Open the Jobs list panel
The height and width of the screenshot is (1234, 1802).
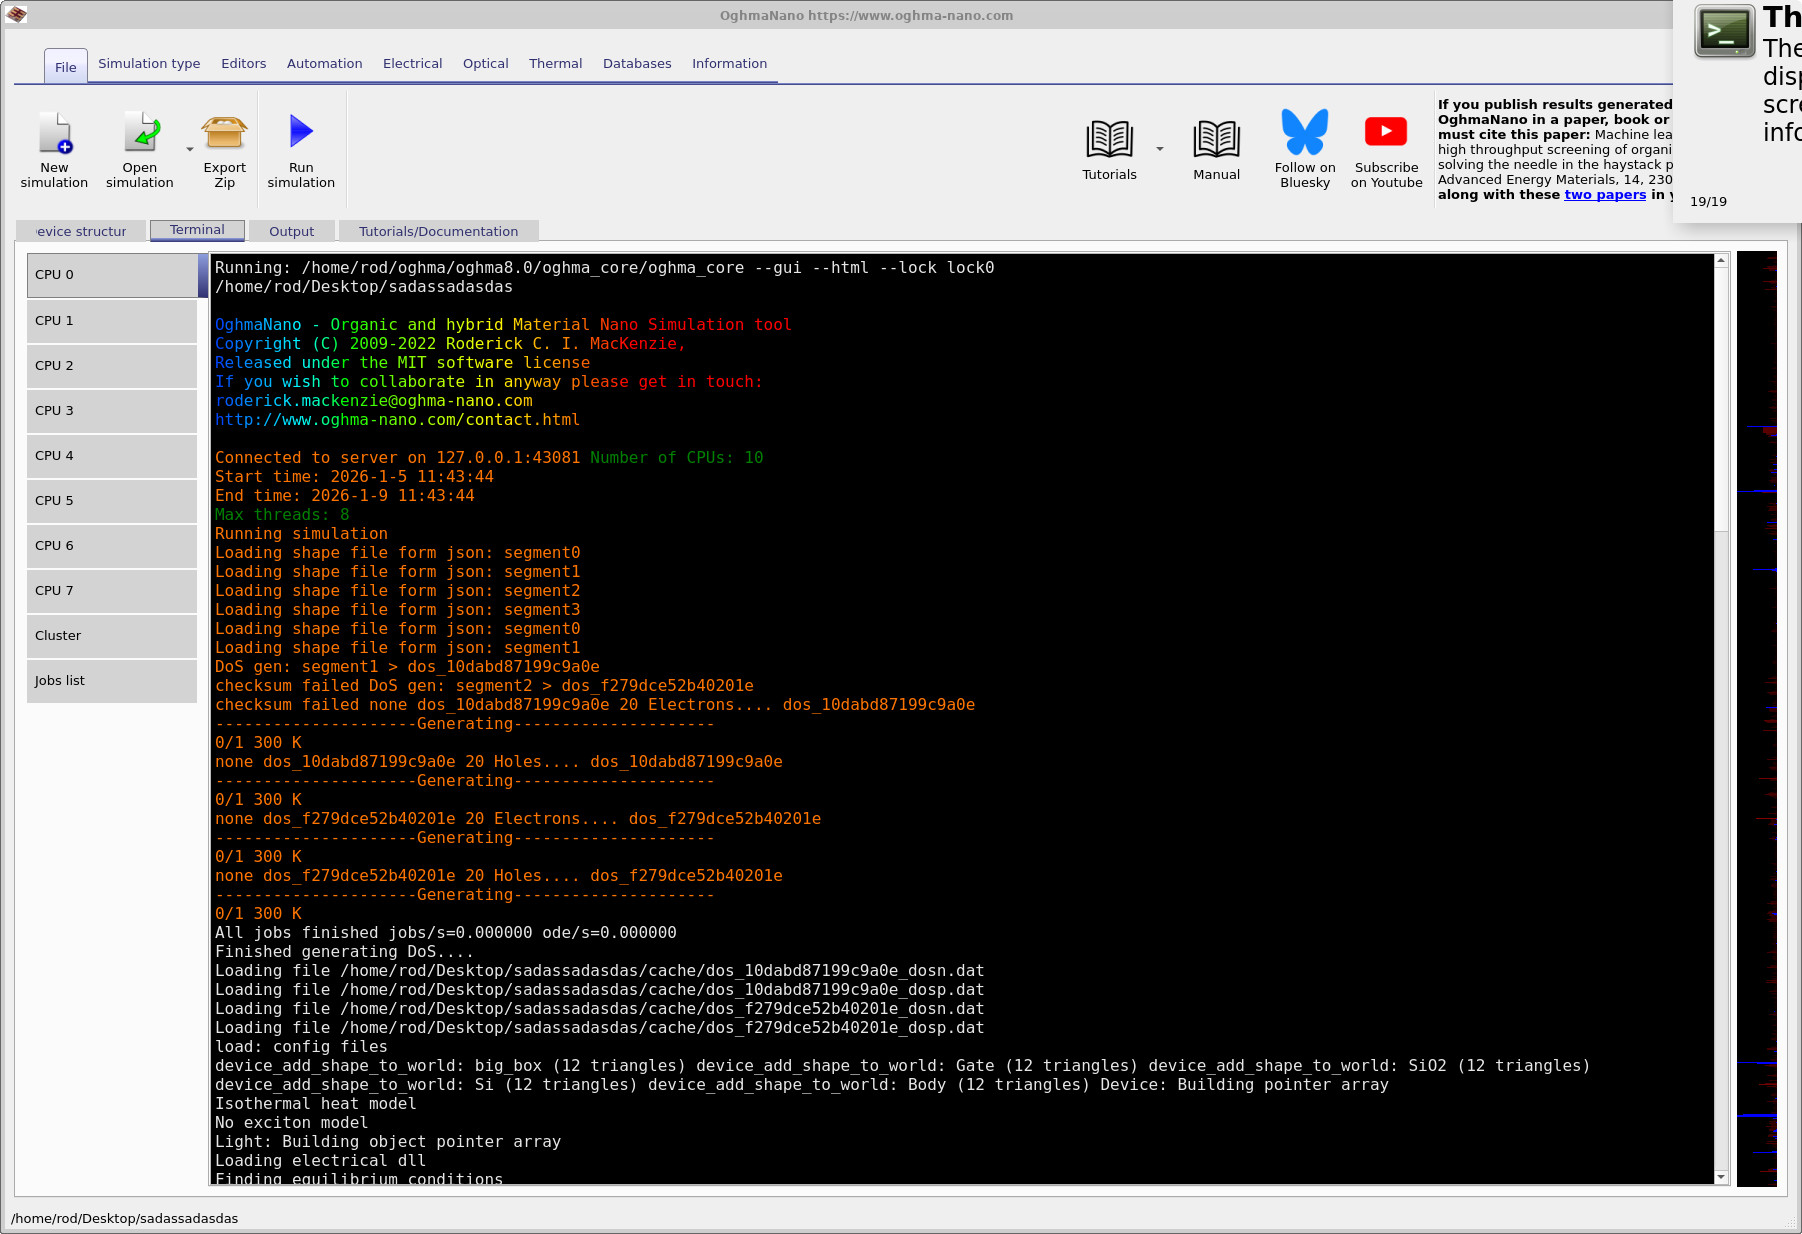pos(110,680)
